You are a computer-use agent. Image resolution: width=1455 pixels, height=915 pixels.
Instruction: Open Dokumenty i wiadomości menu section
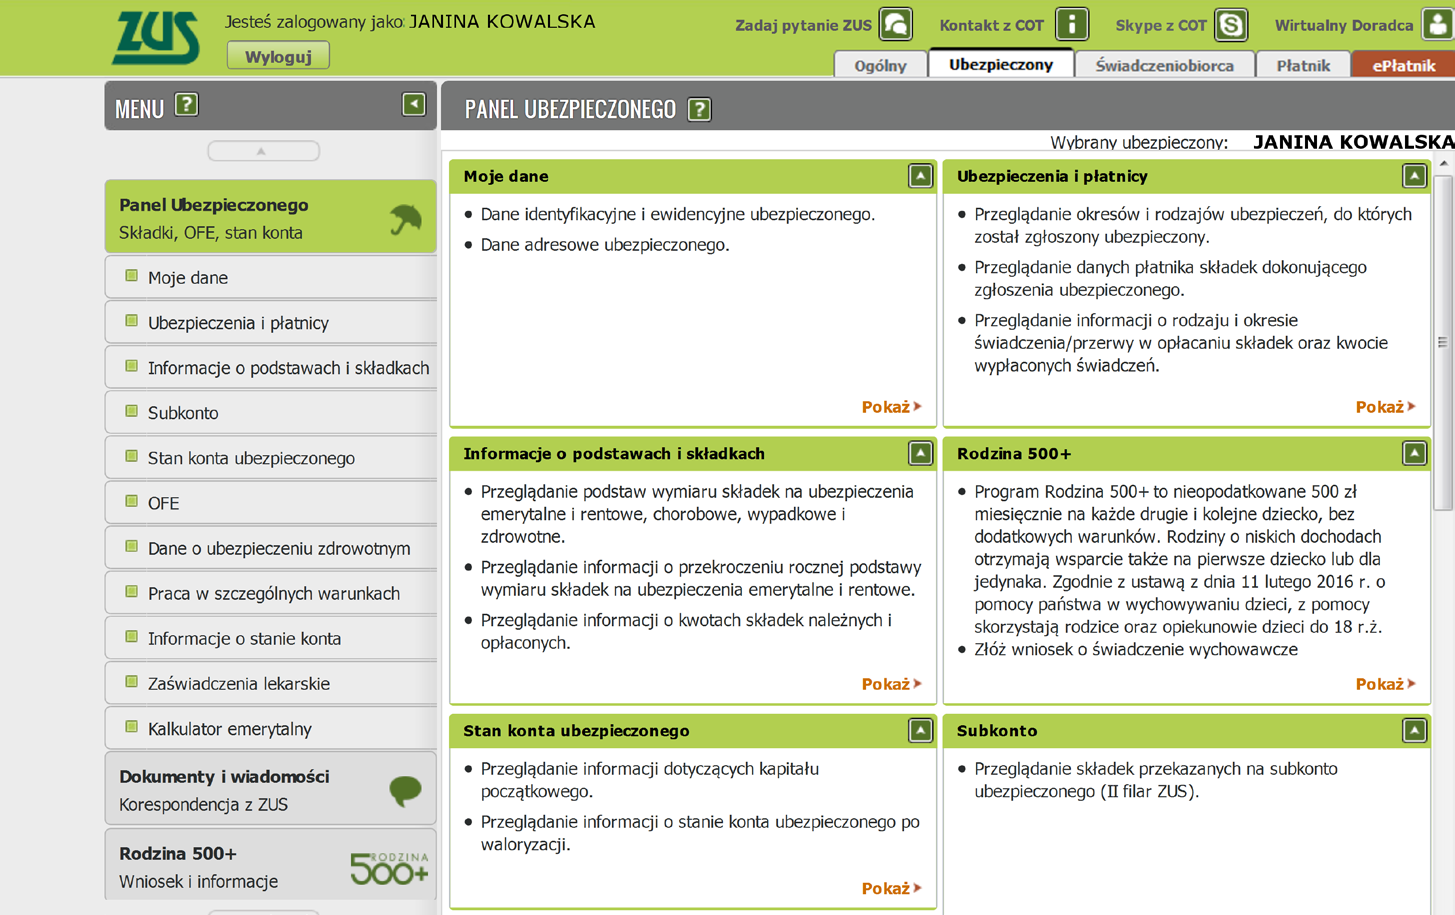click(270, 789)
